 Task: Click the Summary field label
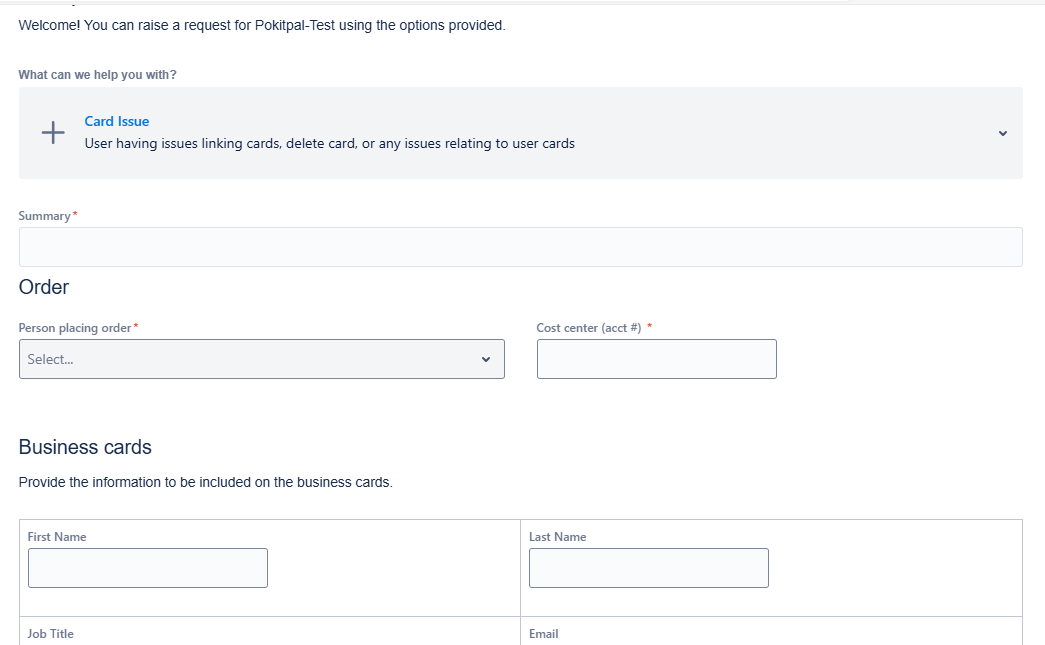coord(45,216)
